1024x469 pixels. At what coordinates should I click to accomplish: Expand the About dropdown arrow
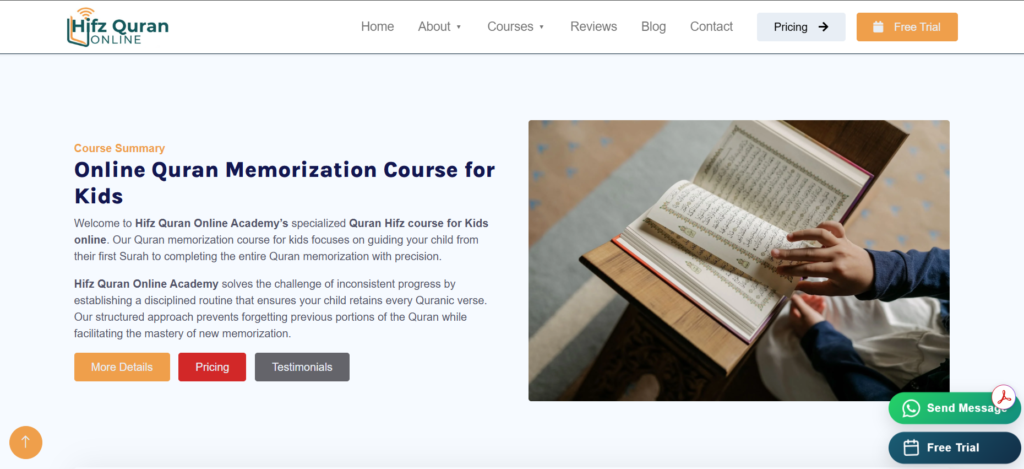click(x=458, y=27)
